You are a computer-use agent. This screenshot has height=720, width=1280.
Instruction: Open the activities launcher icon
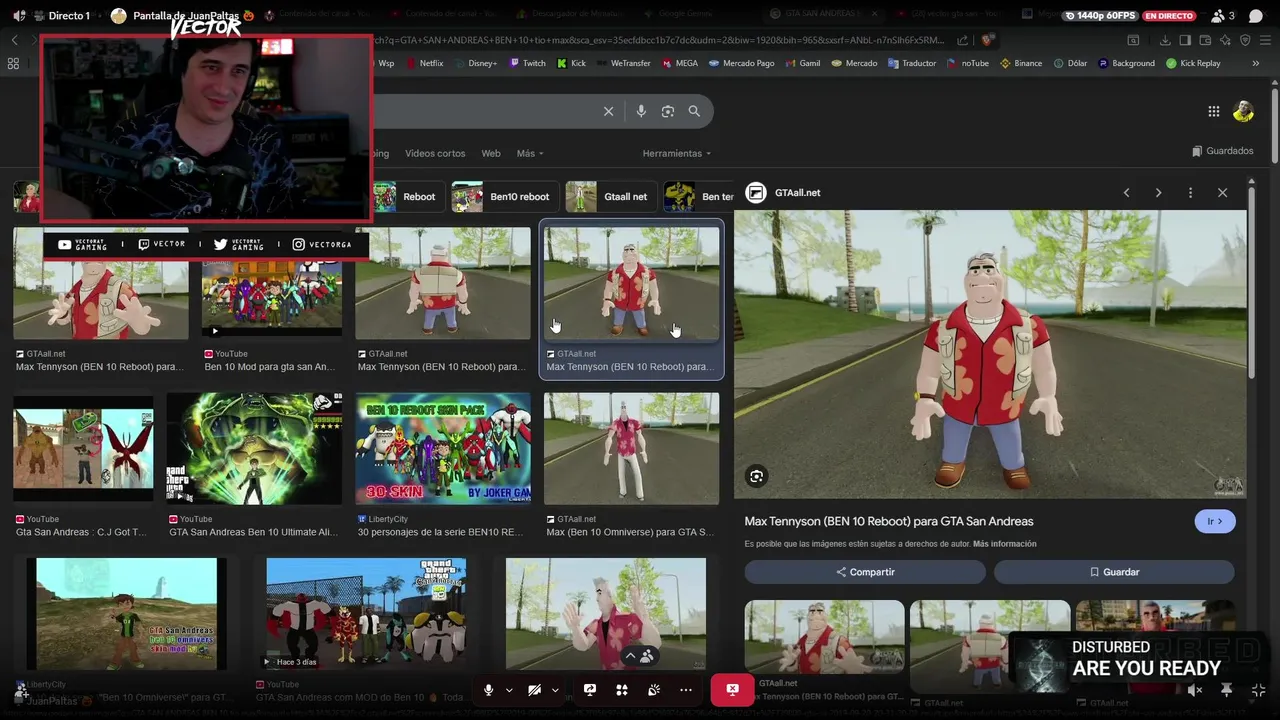(622, 690)
